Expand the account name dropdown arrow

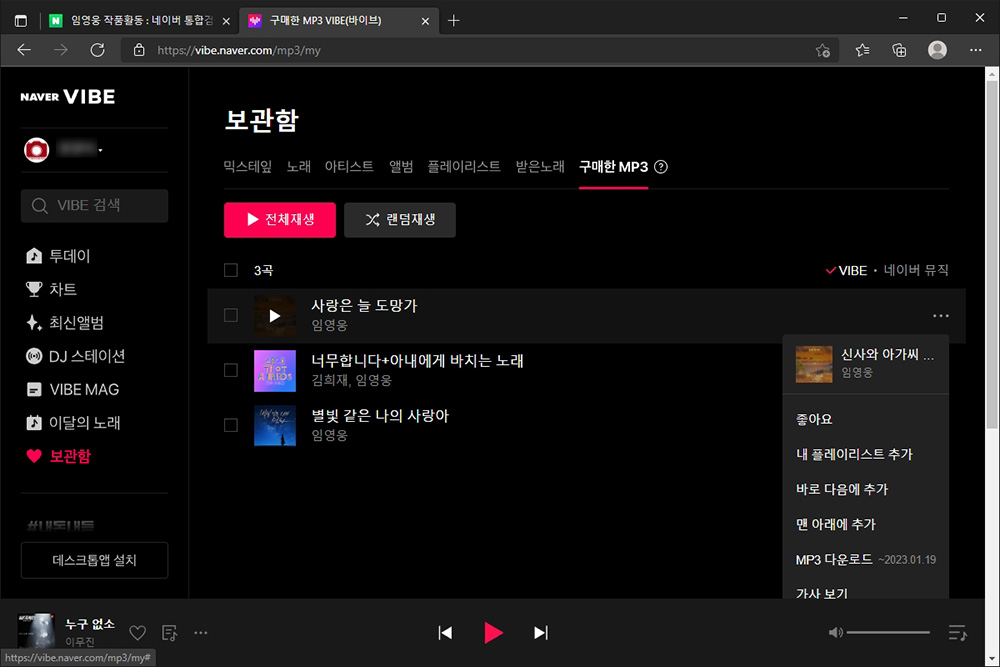(100, 150)
